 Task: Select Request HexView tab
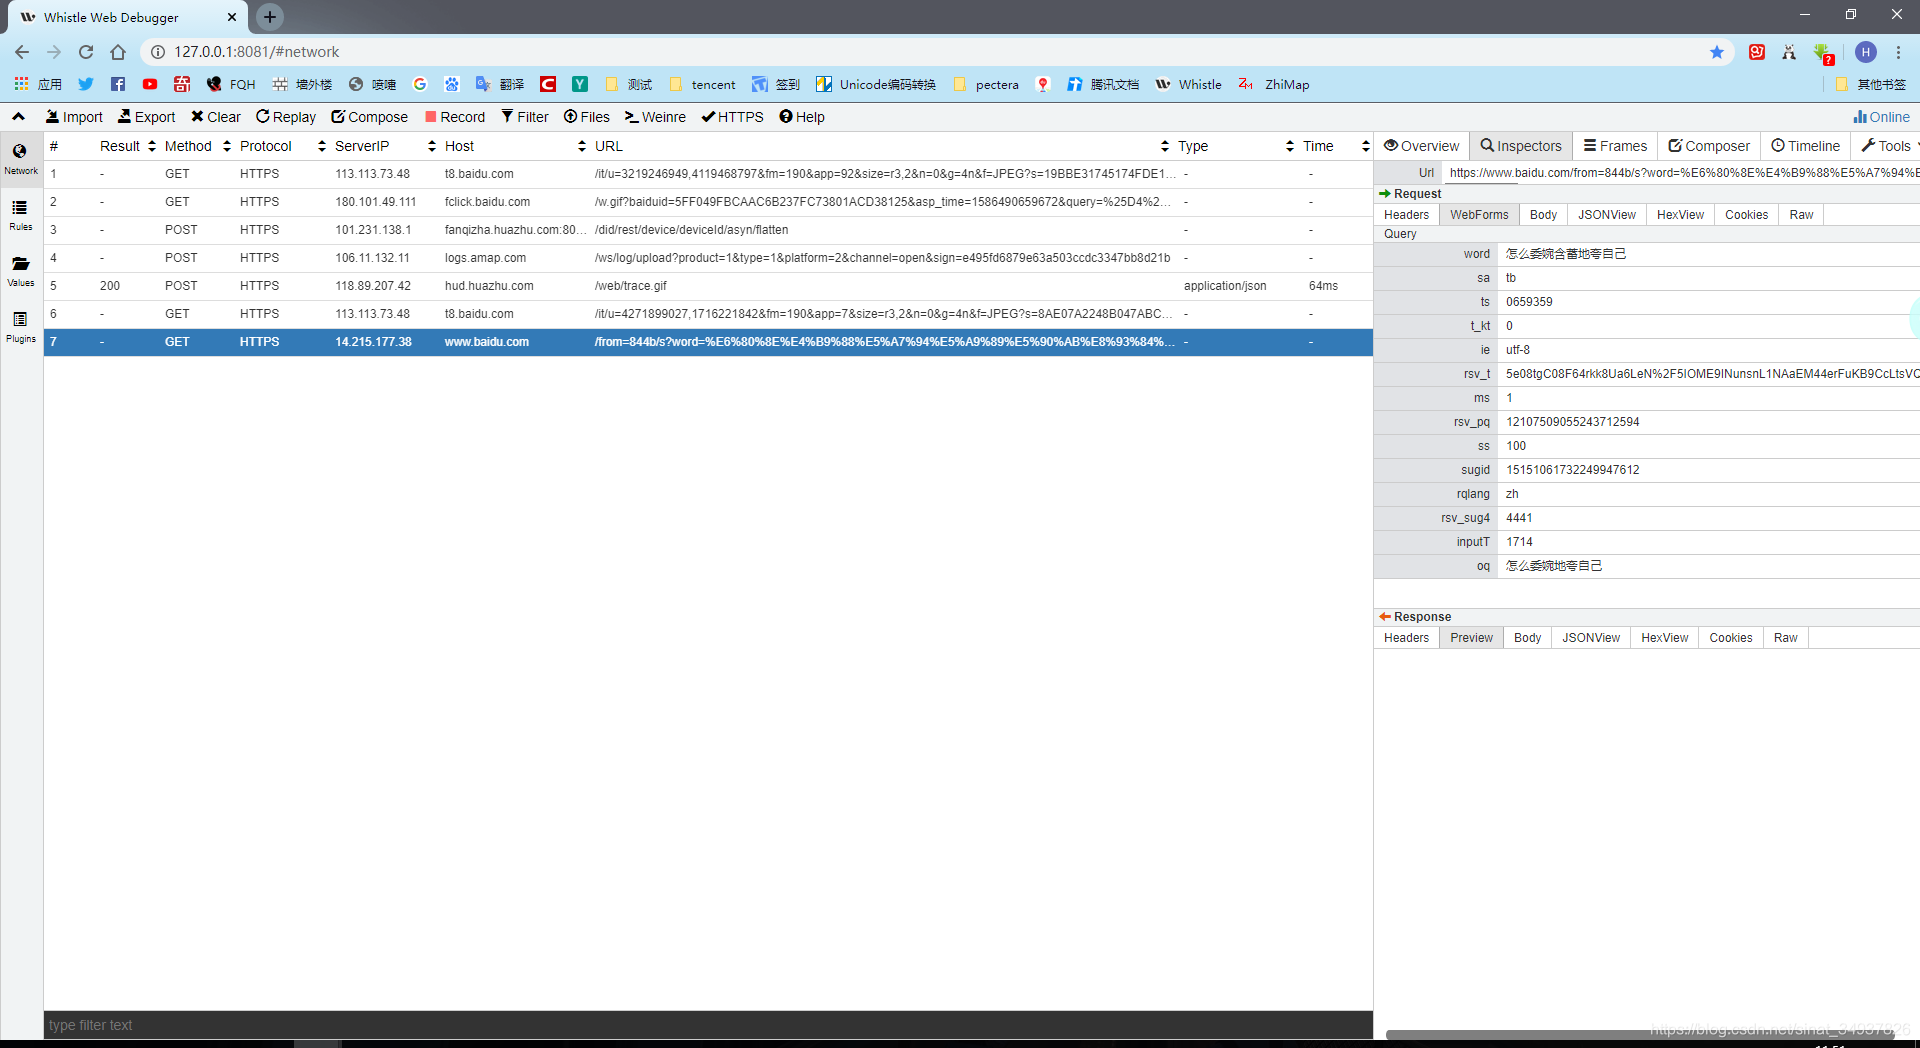[x=1680, y=215]
